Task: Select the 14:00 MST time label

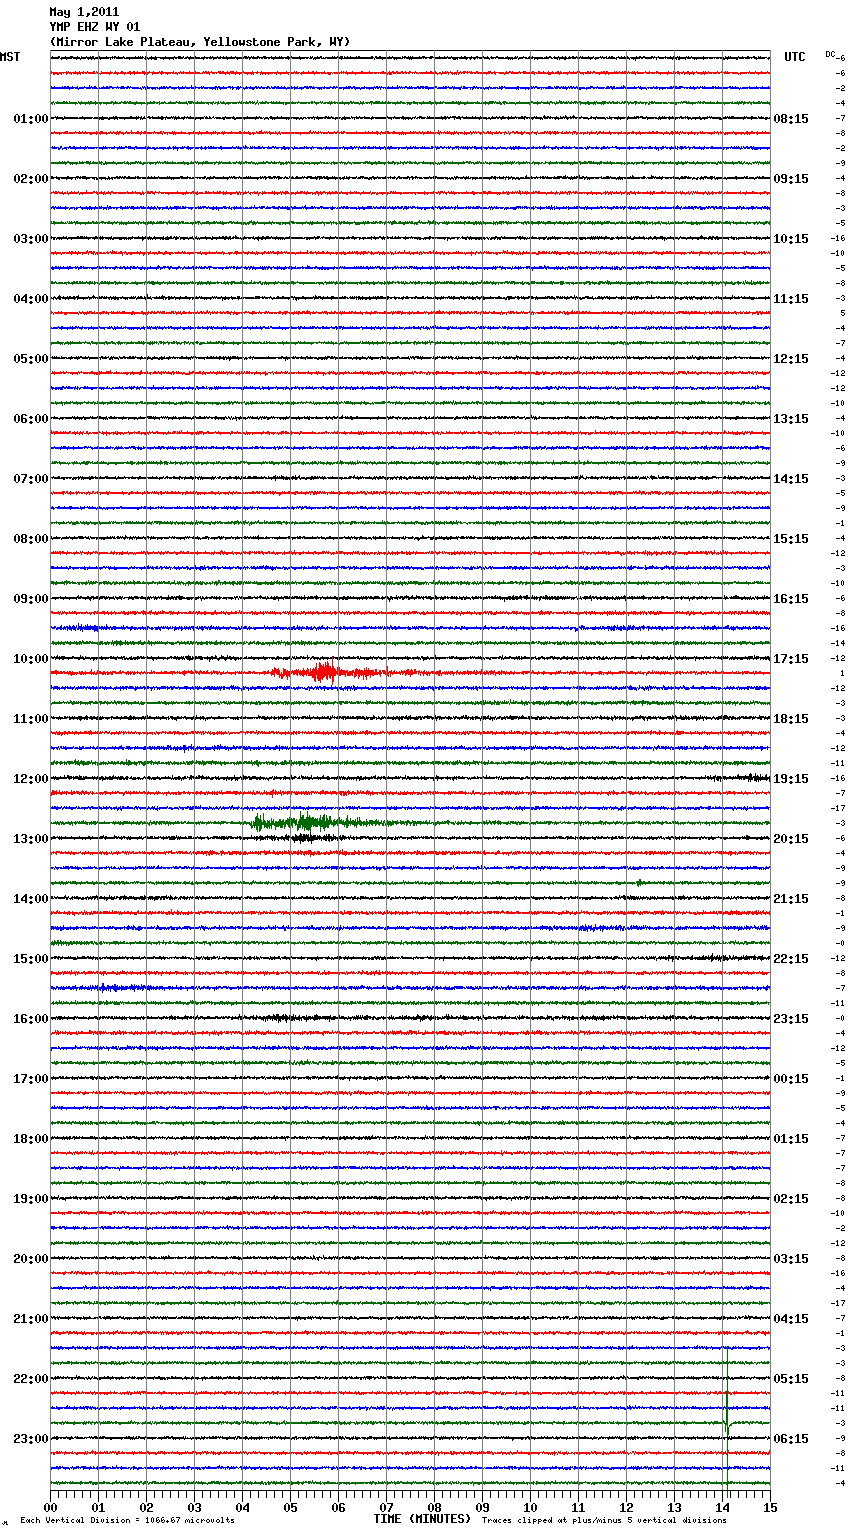Action: pyautogui.click(x=30, y=899)
